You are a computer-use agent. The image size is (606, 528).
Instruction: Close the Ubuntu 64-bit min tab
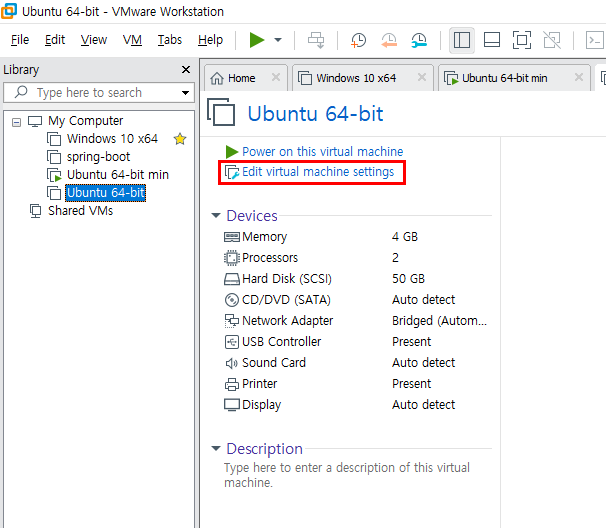(x=579, y=77)
